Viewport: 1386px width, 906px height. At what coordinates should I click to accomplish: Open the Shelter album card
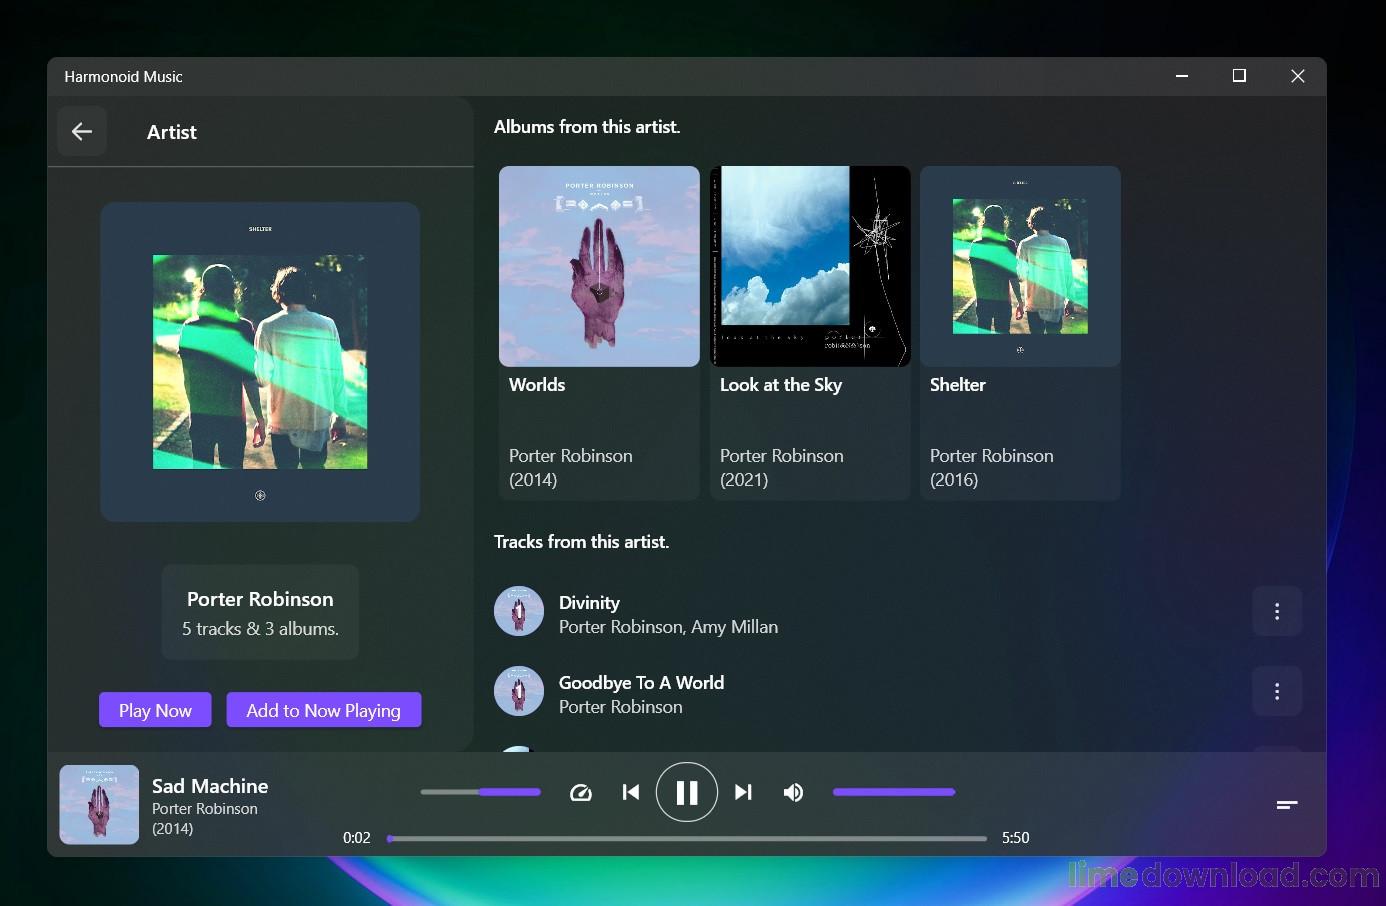click(1019, 267)
